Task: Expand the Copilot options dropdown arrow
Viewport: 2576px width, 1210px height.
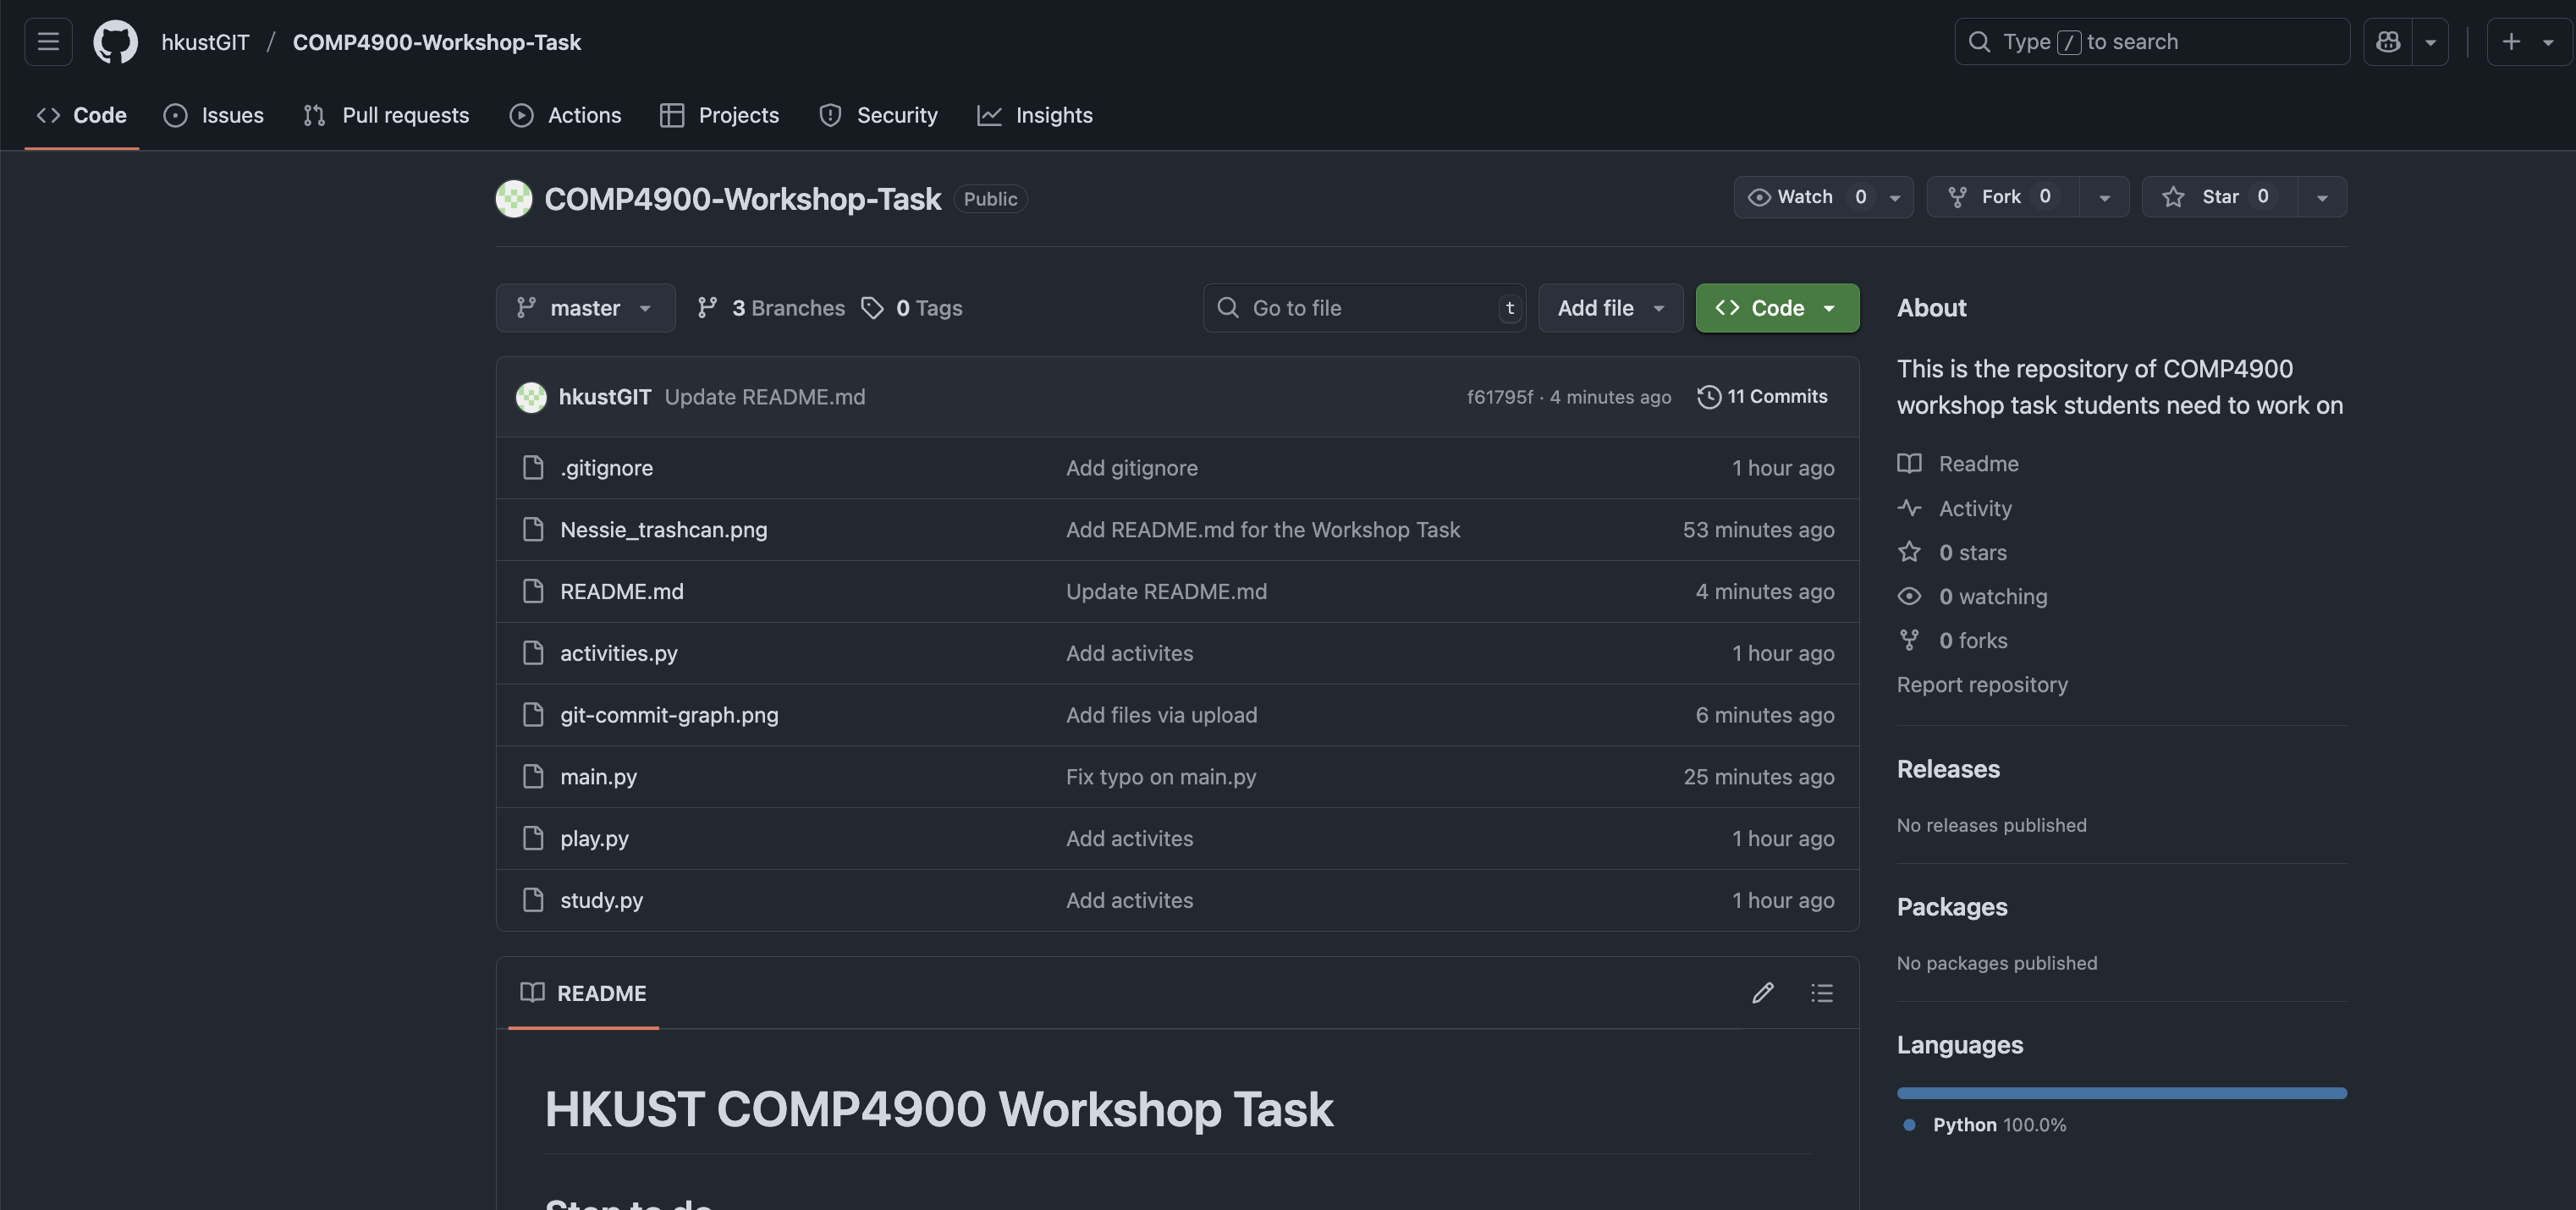Action: tap(2430, 42)
